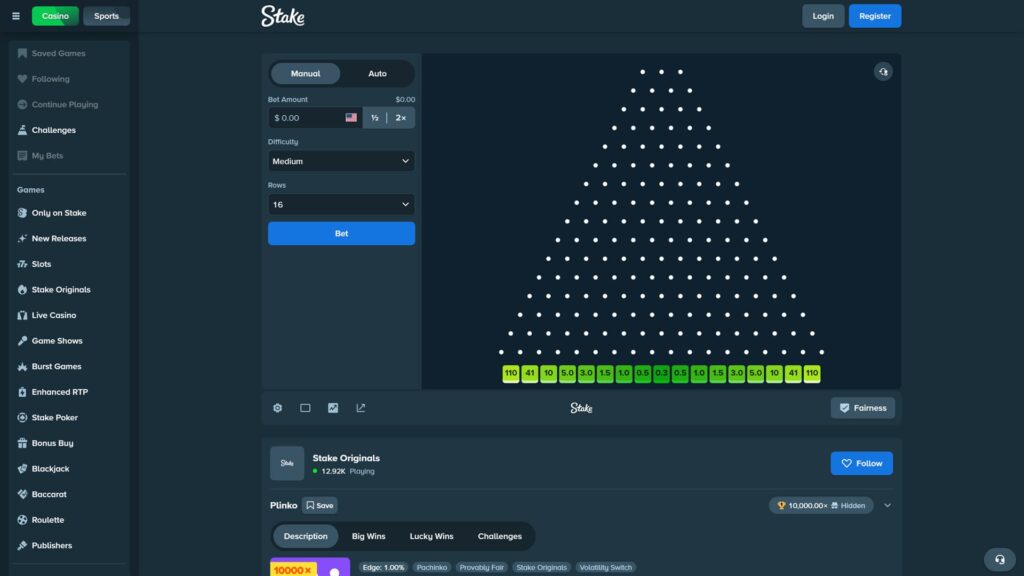Click US dollar flag currency icon
Viewport: 1024px width, 576px height.
351,118
